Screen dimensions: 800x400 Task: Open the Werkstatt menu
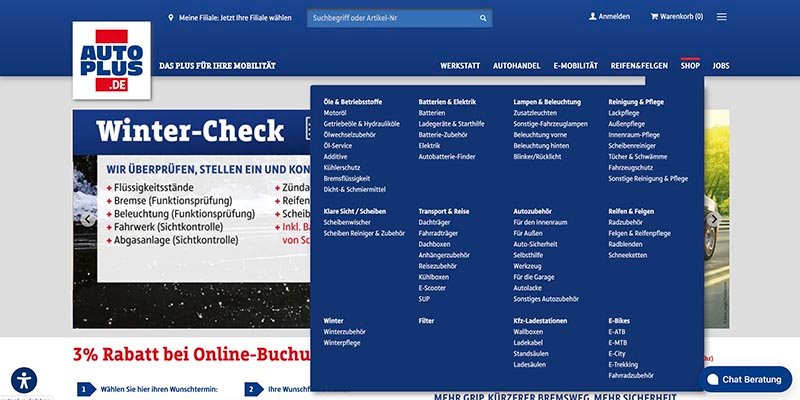(x=460, y=65)
